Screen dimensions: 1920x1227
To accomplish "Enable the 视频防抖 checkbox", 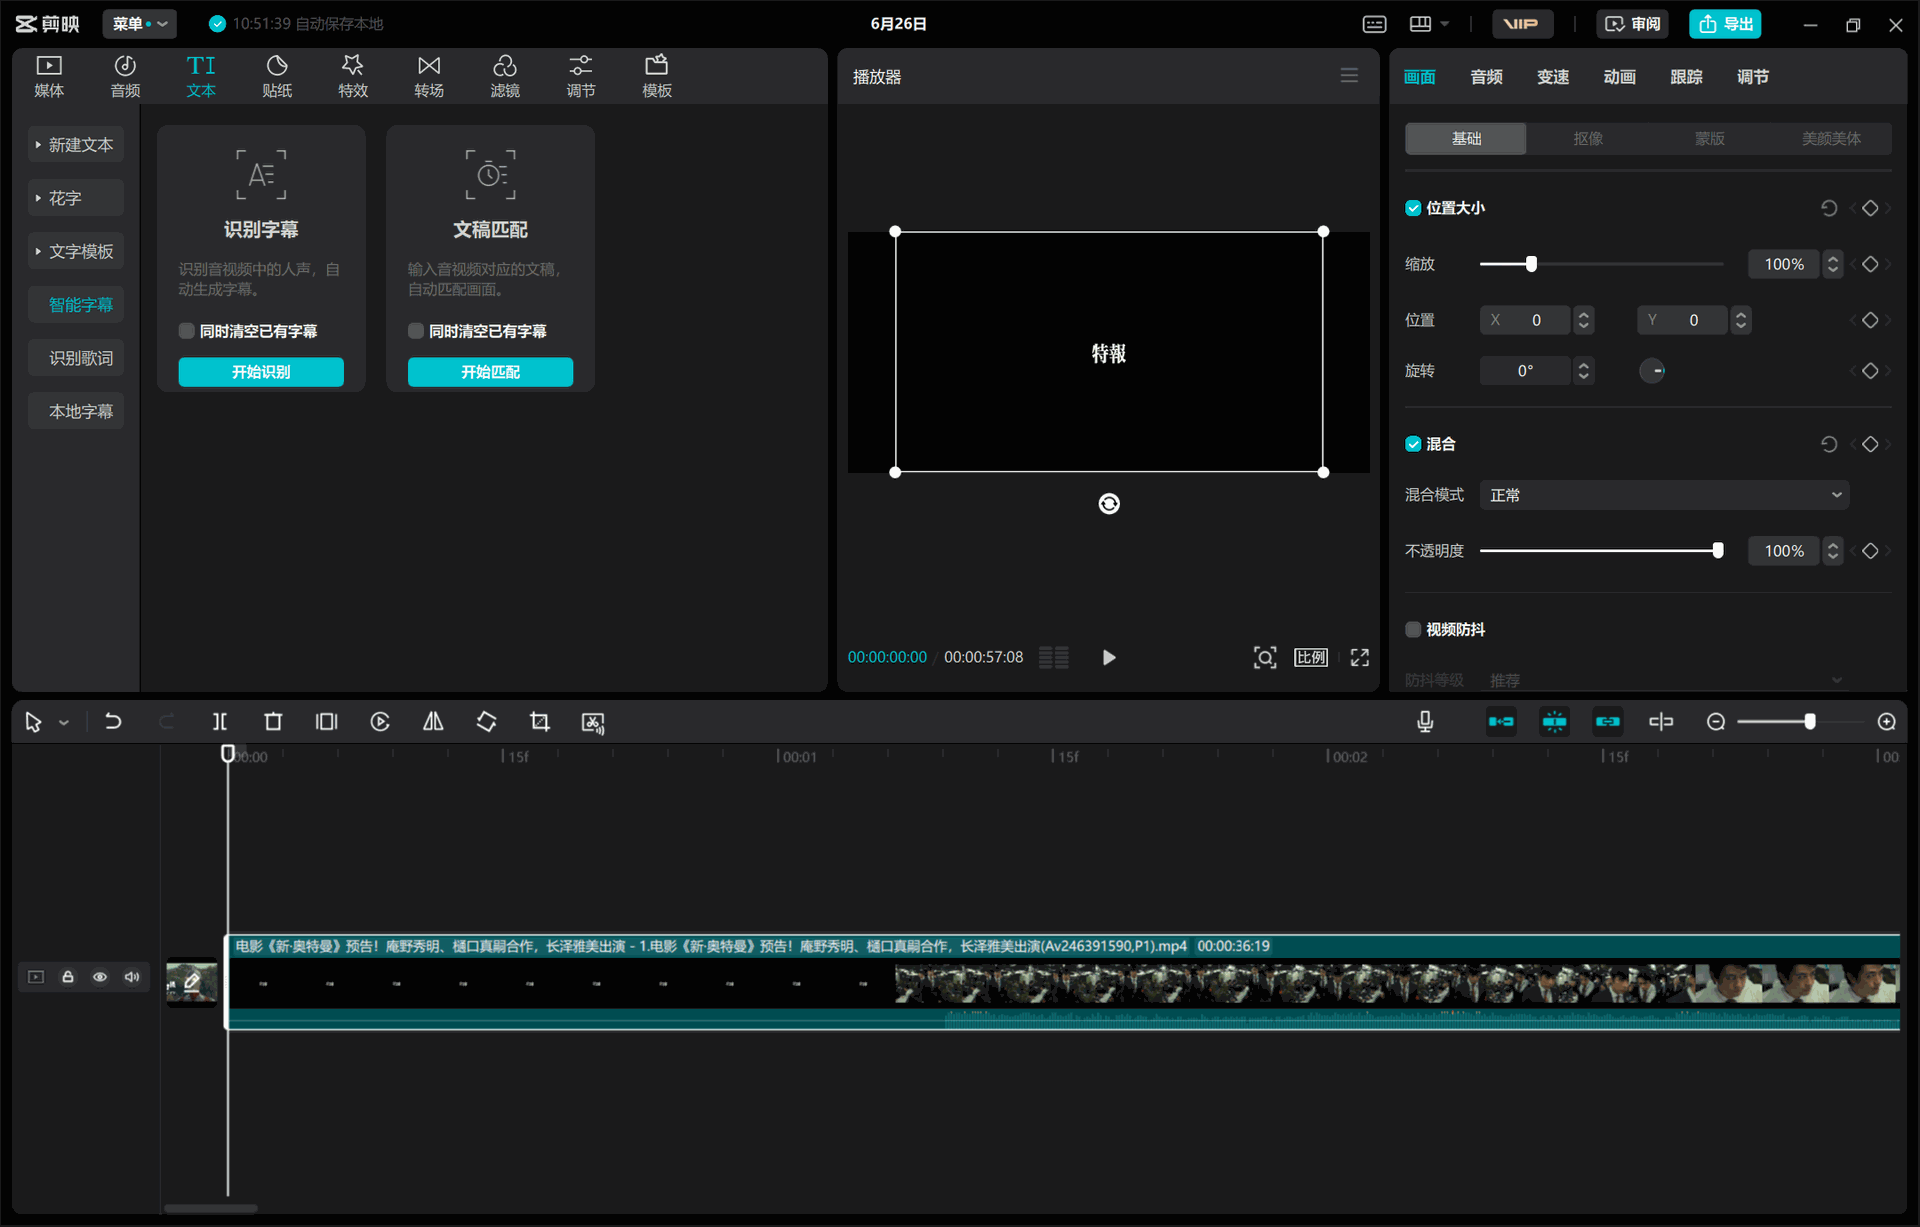I will tap(1413, 629).
